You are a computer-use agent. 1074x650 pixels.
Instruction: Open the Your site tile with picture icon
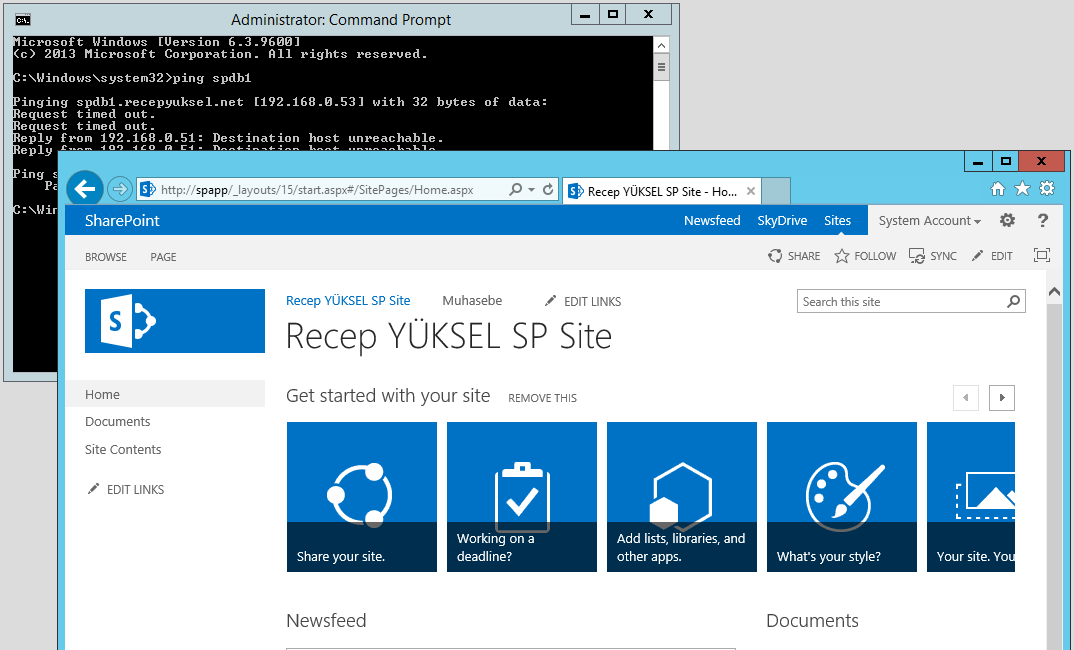pyautogui.click(x=971, y=497)
